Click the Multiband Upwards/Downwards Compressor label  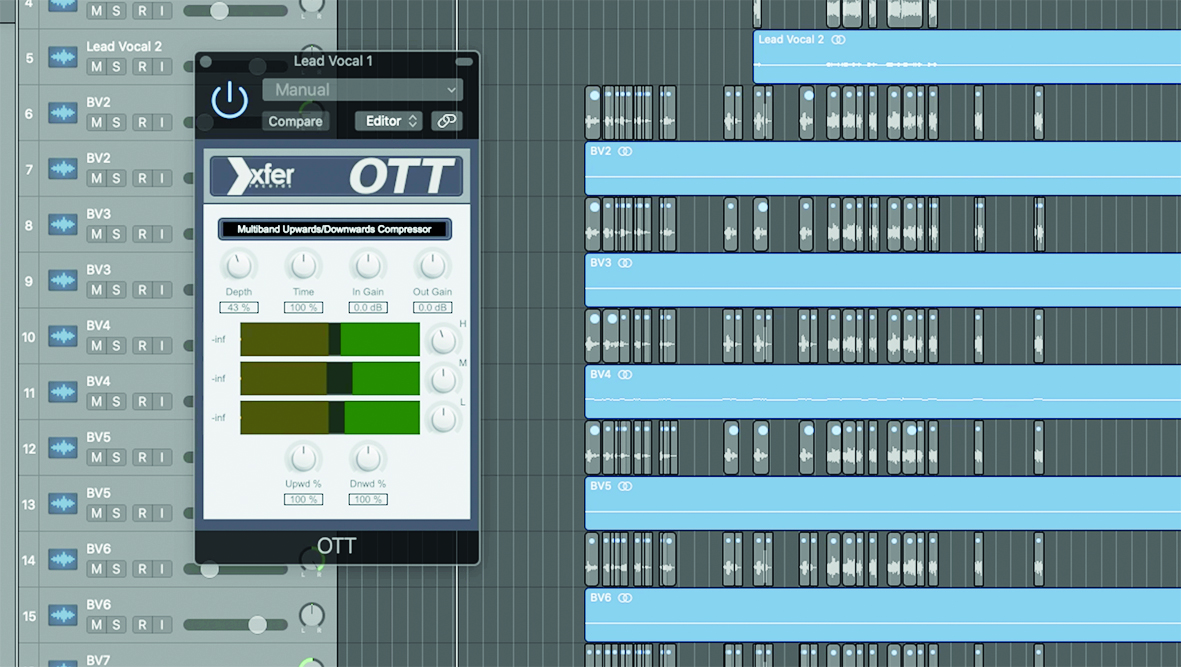click(334, 229)
